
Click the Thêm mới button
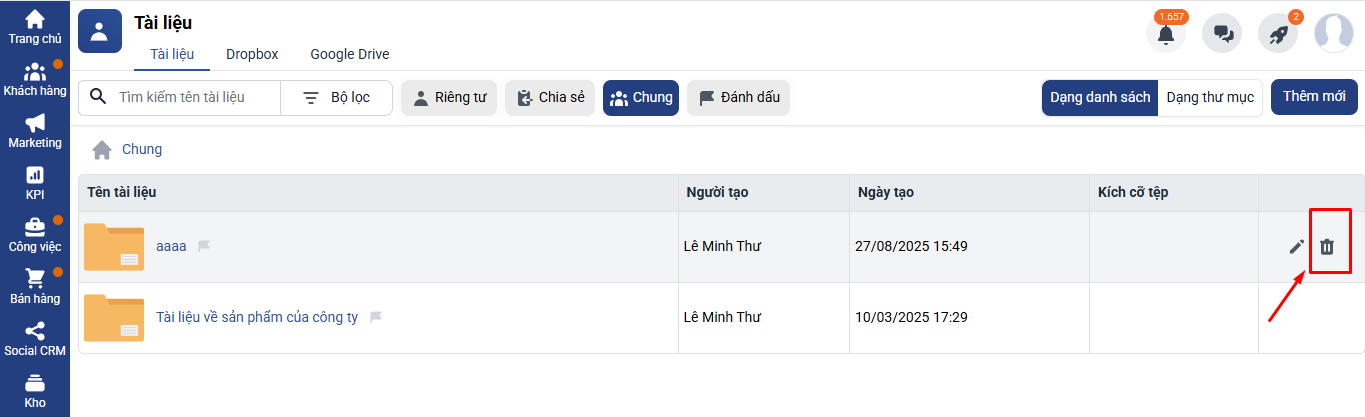[x=1314, y=97]
